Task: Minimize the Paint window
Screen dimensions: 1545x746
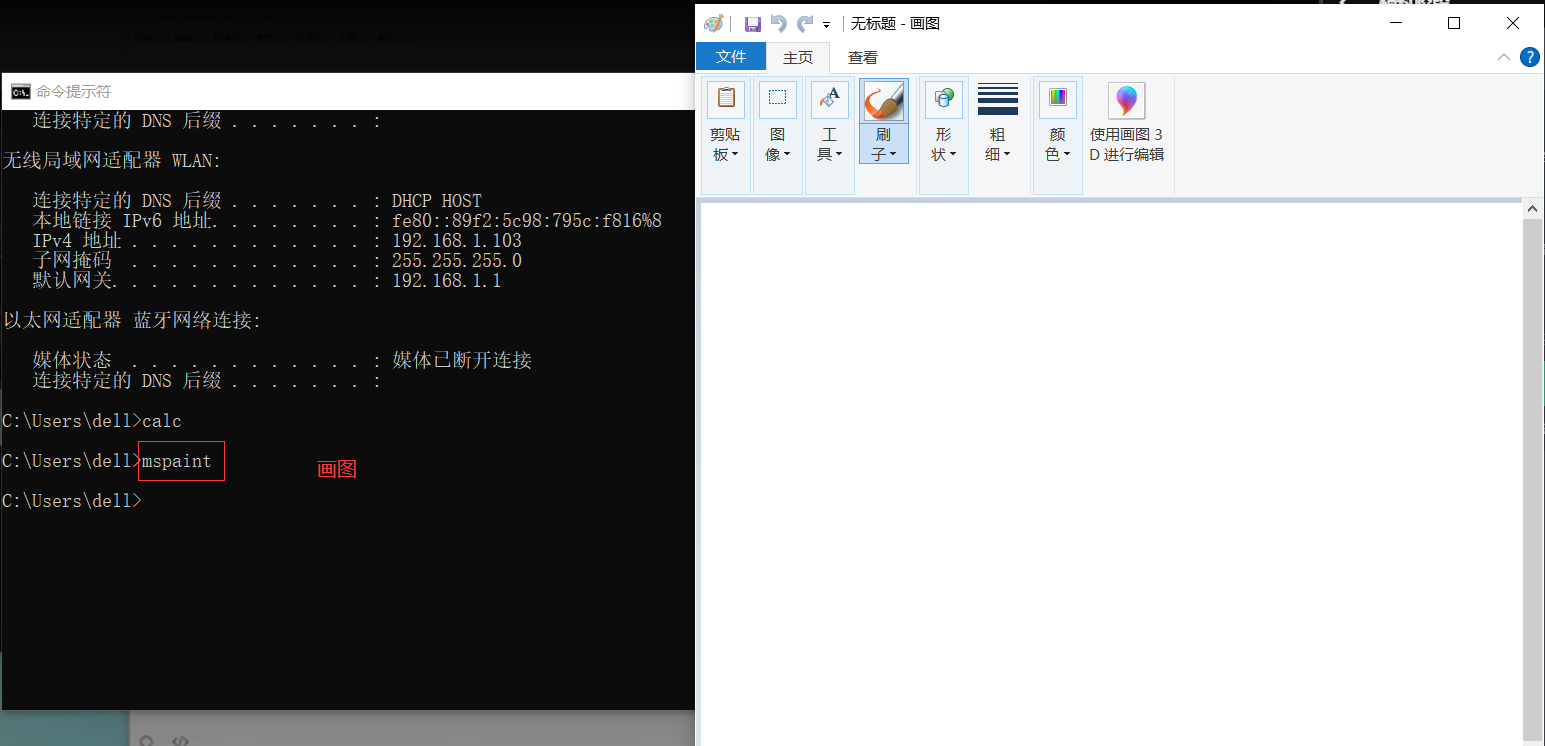Action: tap(1397, 23)
